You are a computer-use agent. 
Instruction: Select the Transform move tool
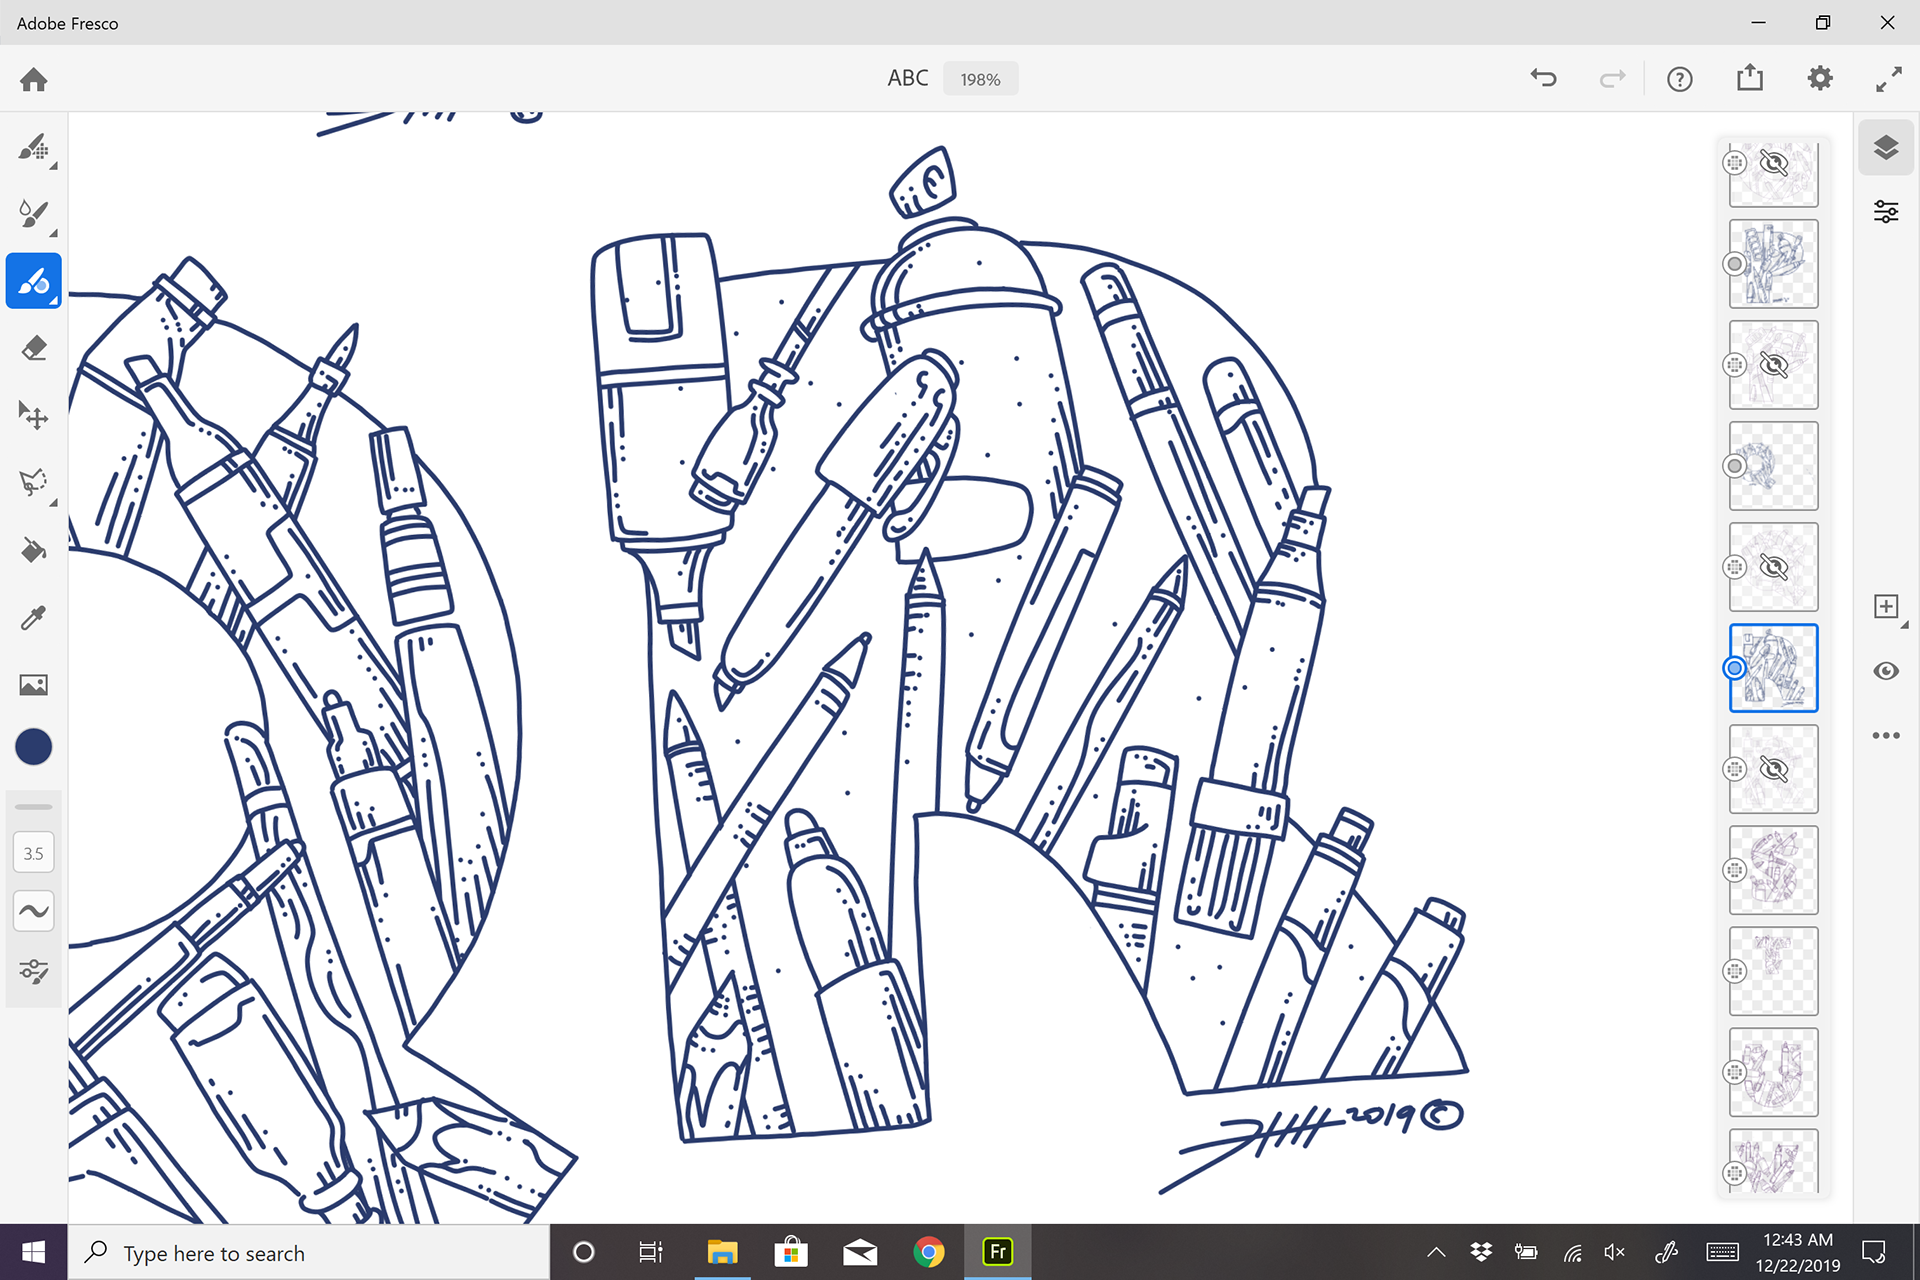34,415
